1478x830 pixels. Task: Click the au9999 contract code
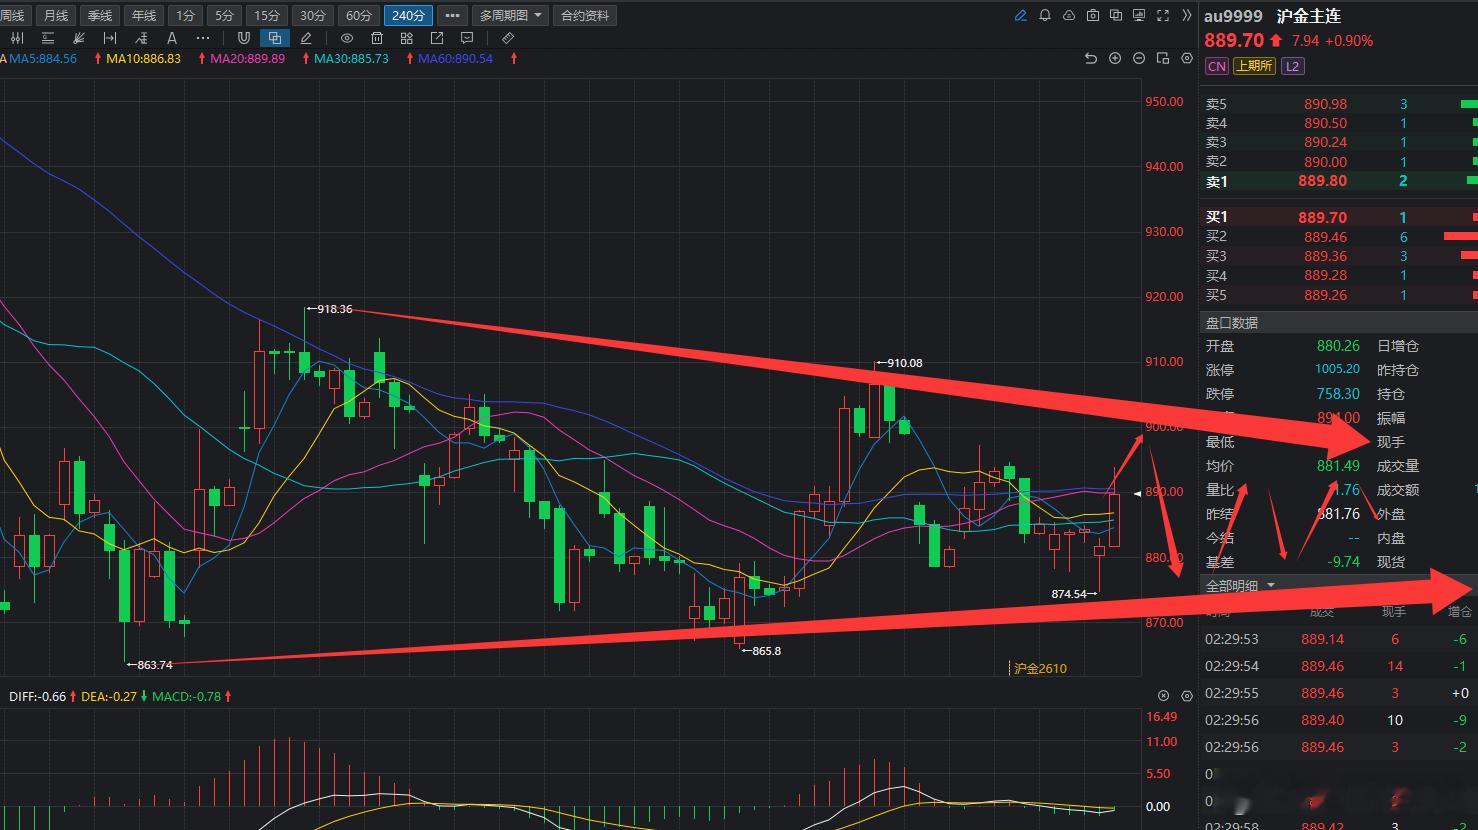1233,16
